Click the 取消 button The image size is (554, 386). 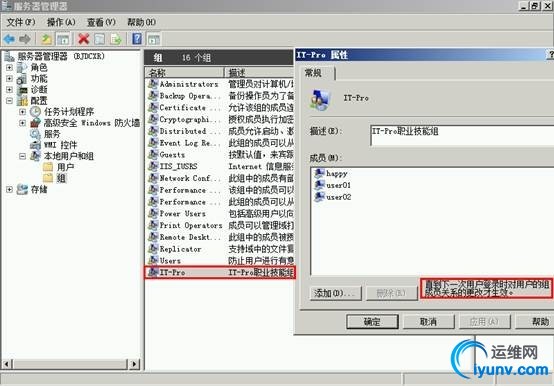click(x=429, y=321)
